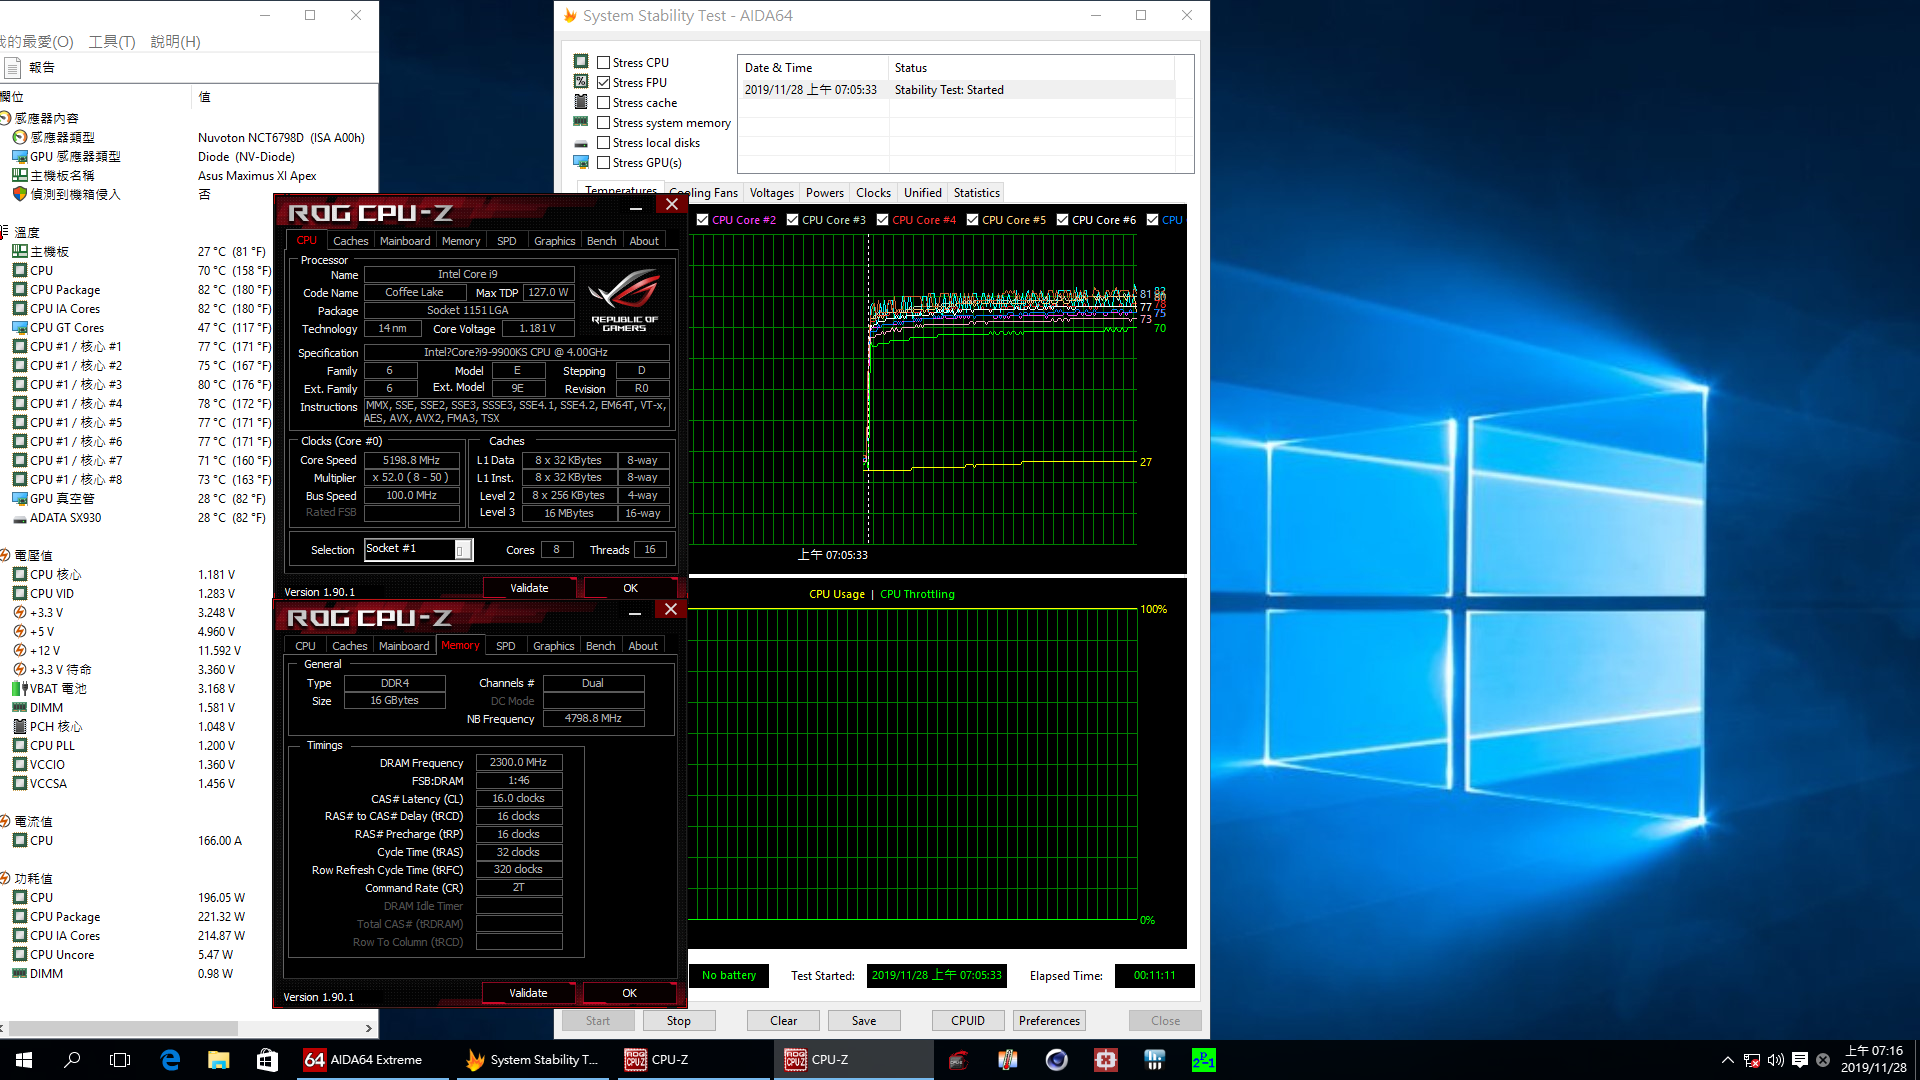Open Microsoft Store from the taskbar

[267, 1060]
